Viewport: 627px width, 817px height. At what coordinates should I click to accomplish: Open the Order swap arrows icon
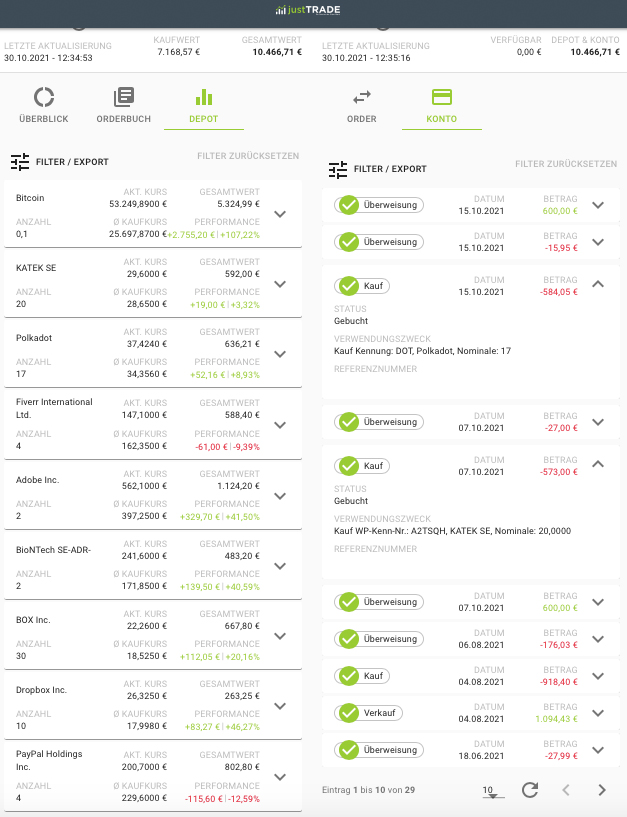click(x=362, y=97)
